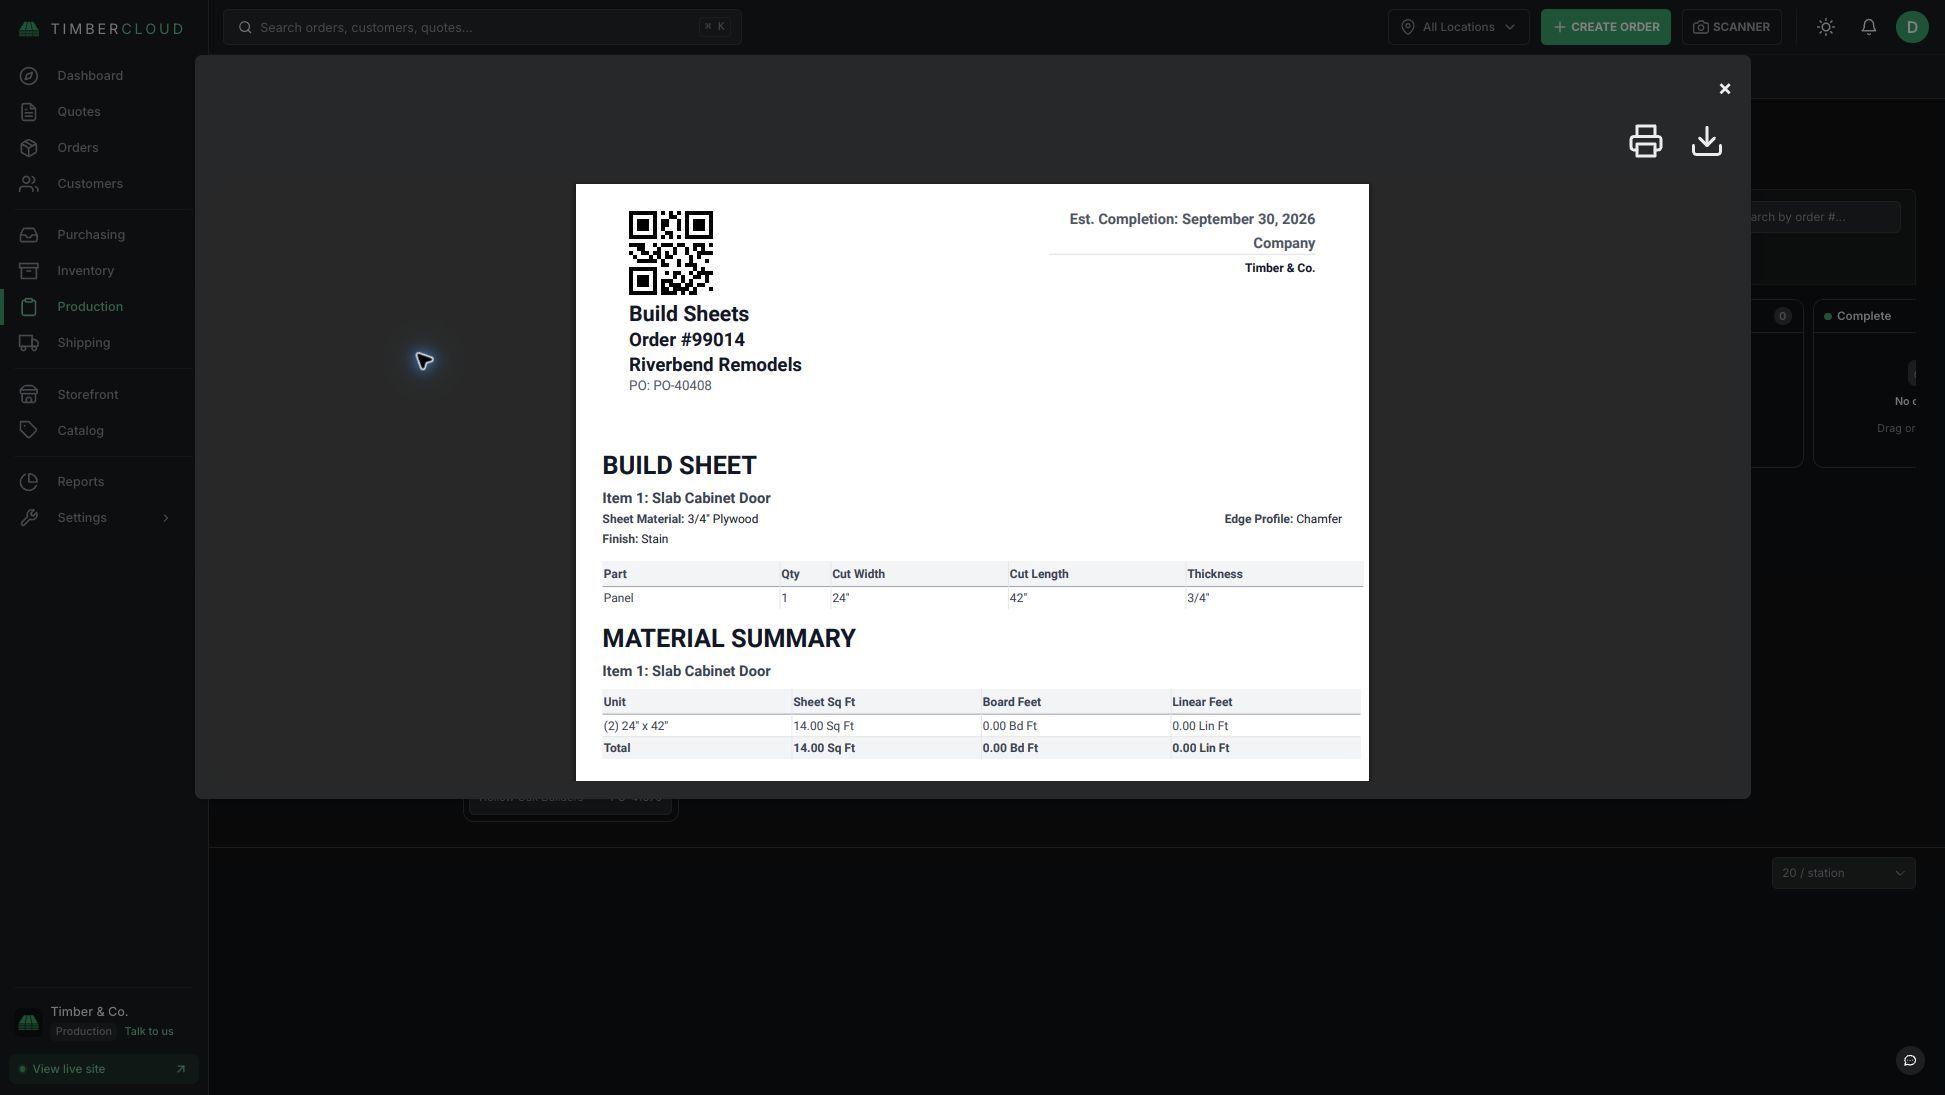Screen dimensions: 1945x1095
Task: Open user avatar menu D
Action: [1912, 27]
